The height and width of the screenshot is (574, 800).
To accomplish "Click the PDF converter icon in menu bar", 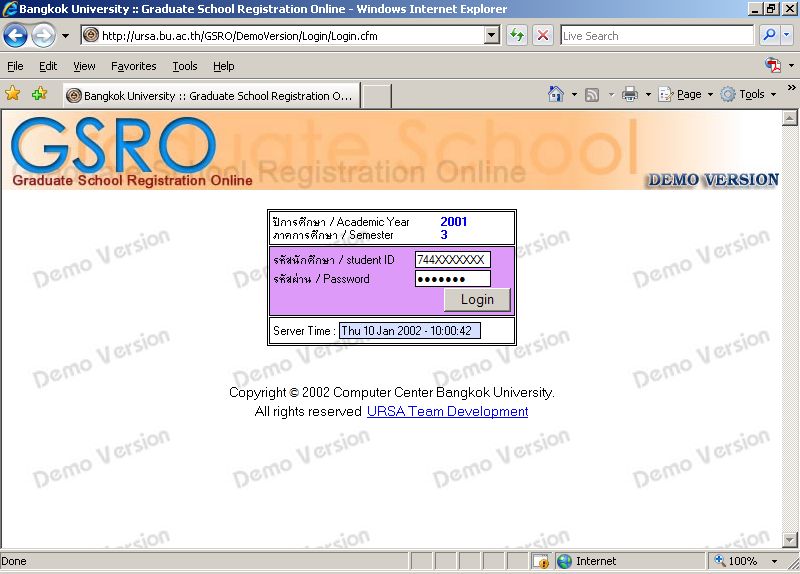I will (773, 65).
